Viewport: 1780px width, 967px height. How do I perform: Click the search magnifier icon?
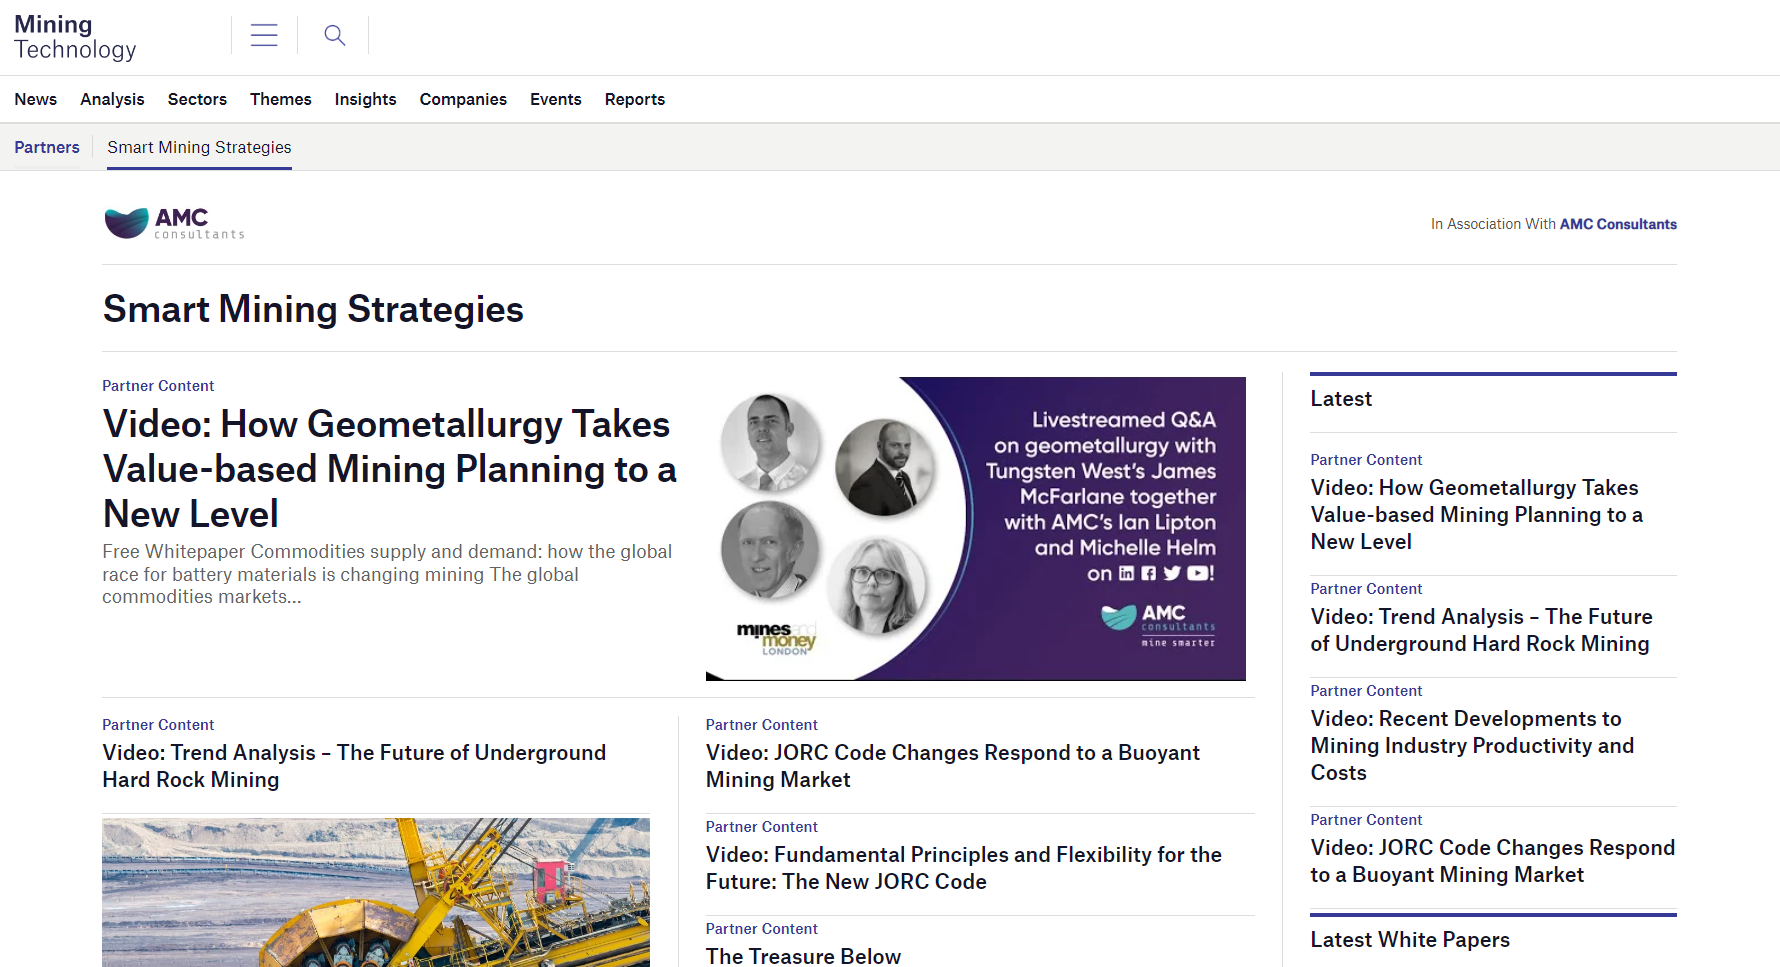click(333, 34)
